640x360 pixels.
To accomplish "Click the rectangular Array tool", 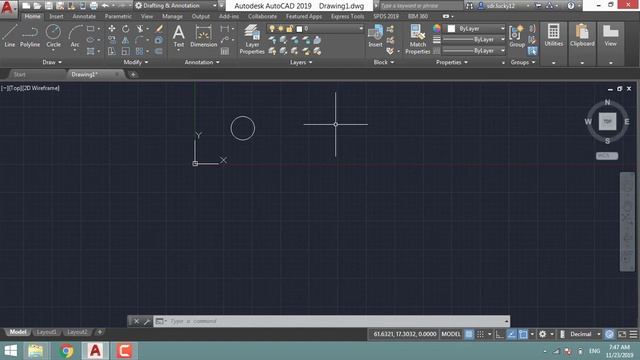I will [140, 51].
